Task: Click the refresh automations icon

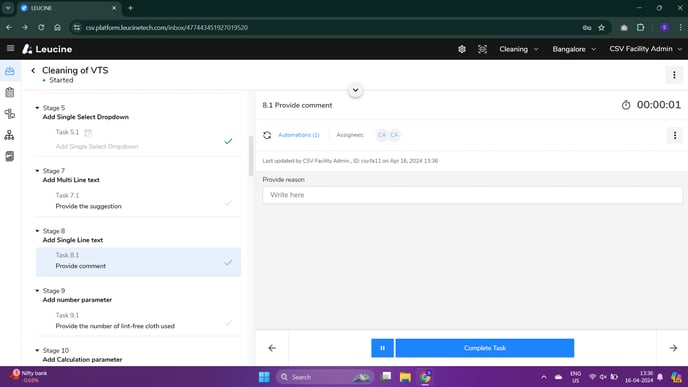Action: [267, 135]
